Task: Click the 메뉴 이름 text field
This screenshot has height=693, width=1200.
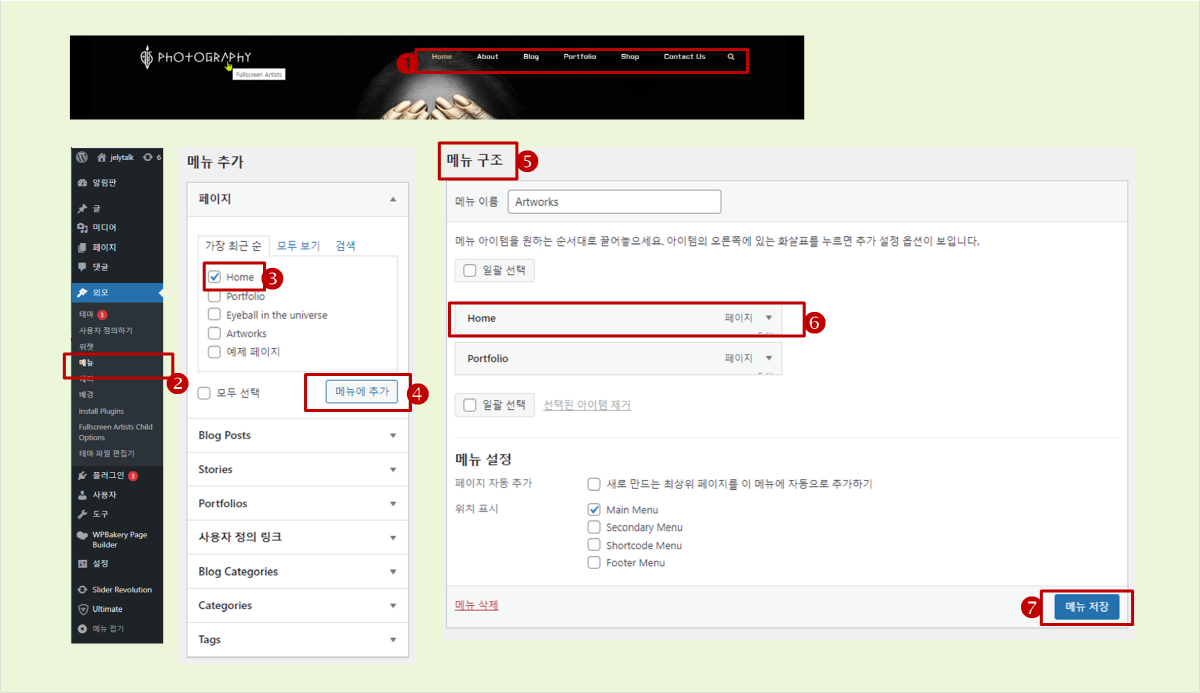Action: pos(614,202)
